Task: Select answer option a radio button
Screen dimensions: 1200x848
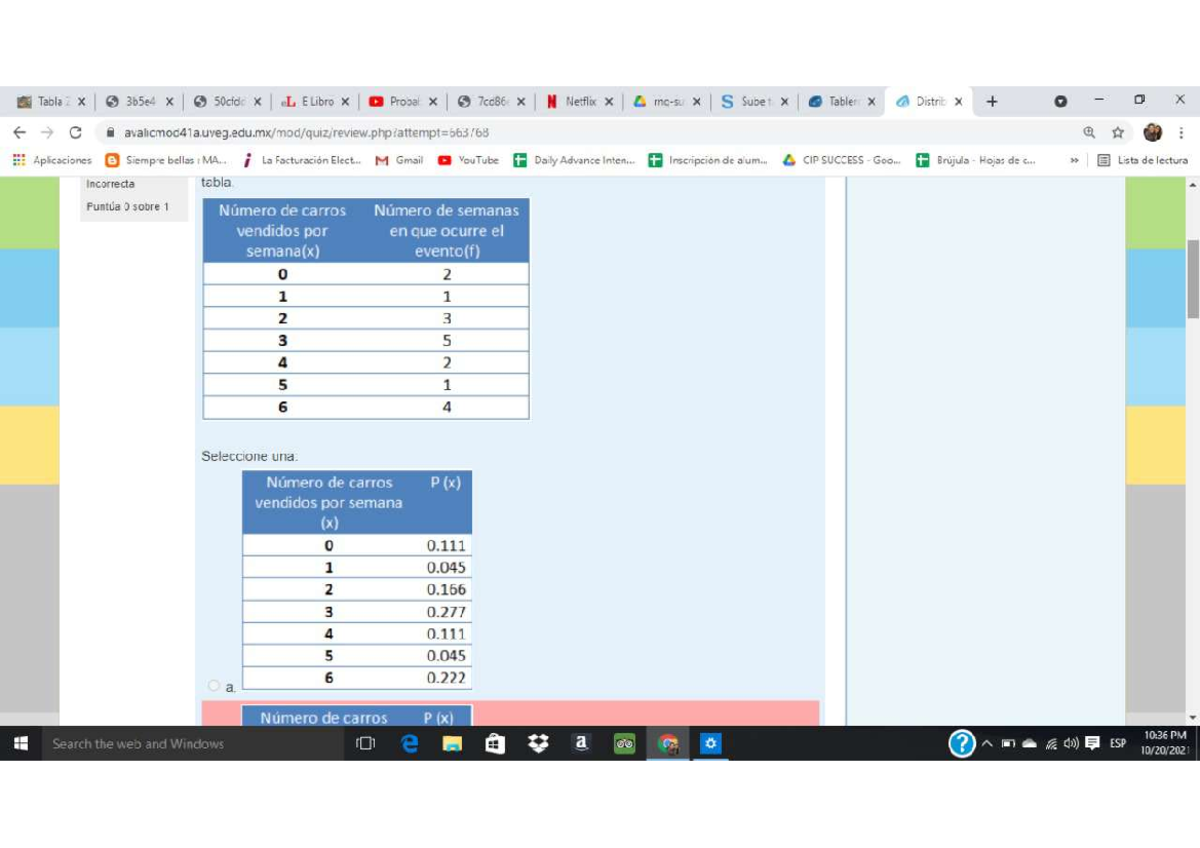Action: click(214, 686)
